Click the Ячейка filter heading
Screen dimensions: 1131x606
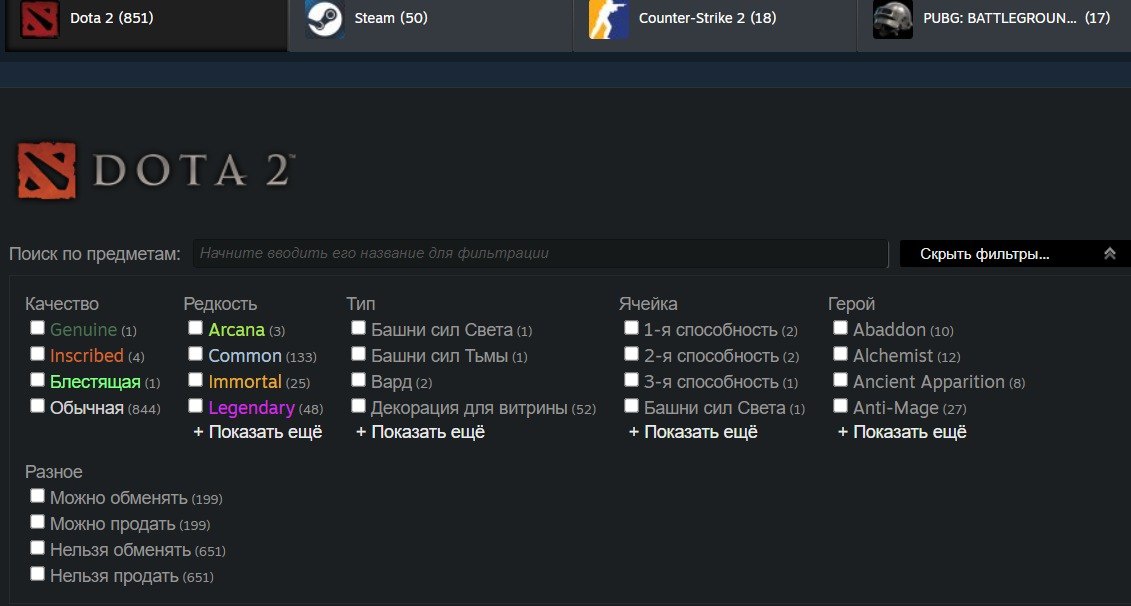point(648,304)
